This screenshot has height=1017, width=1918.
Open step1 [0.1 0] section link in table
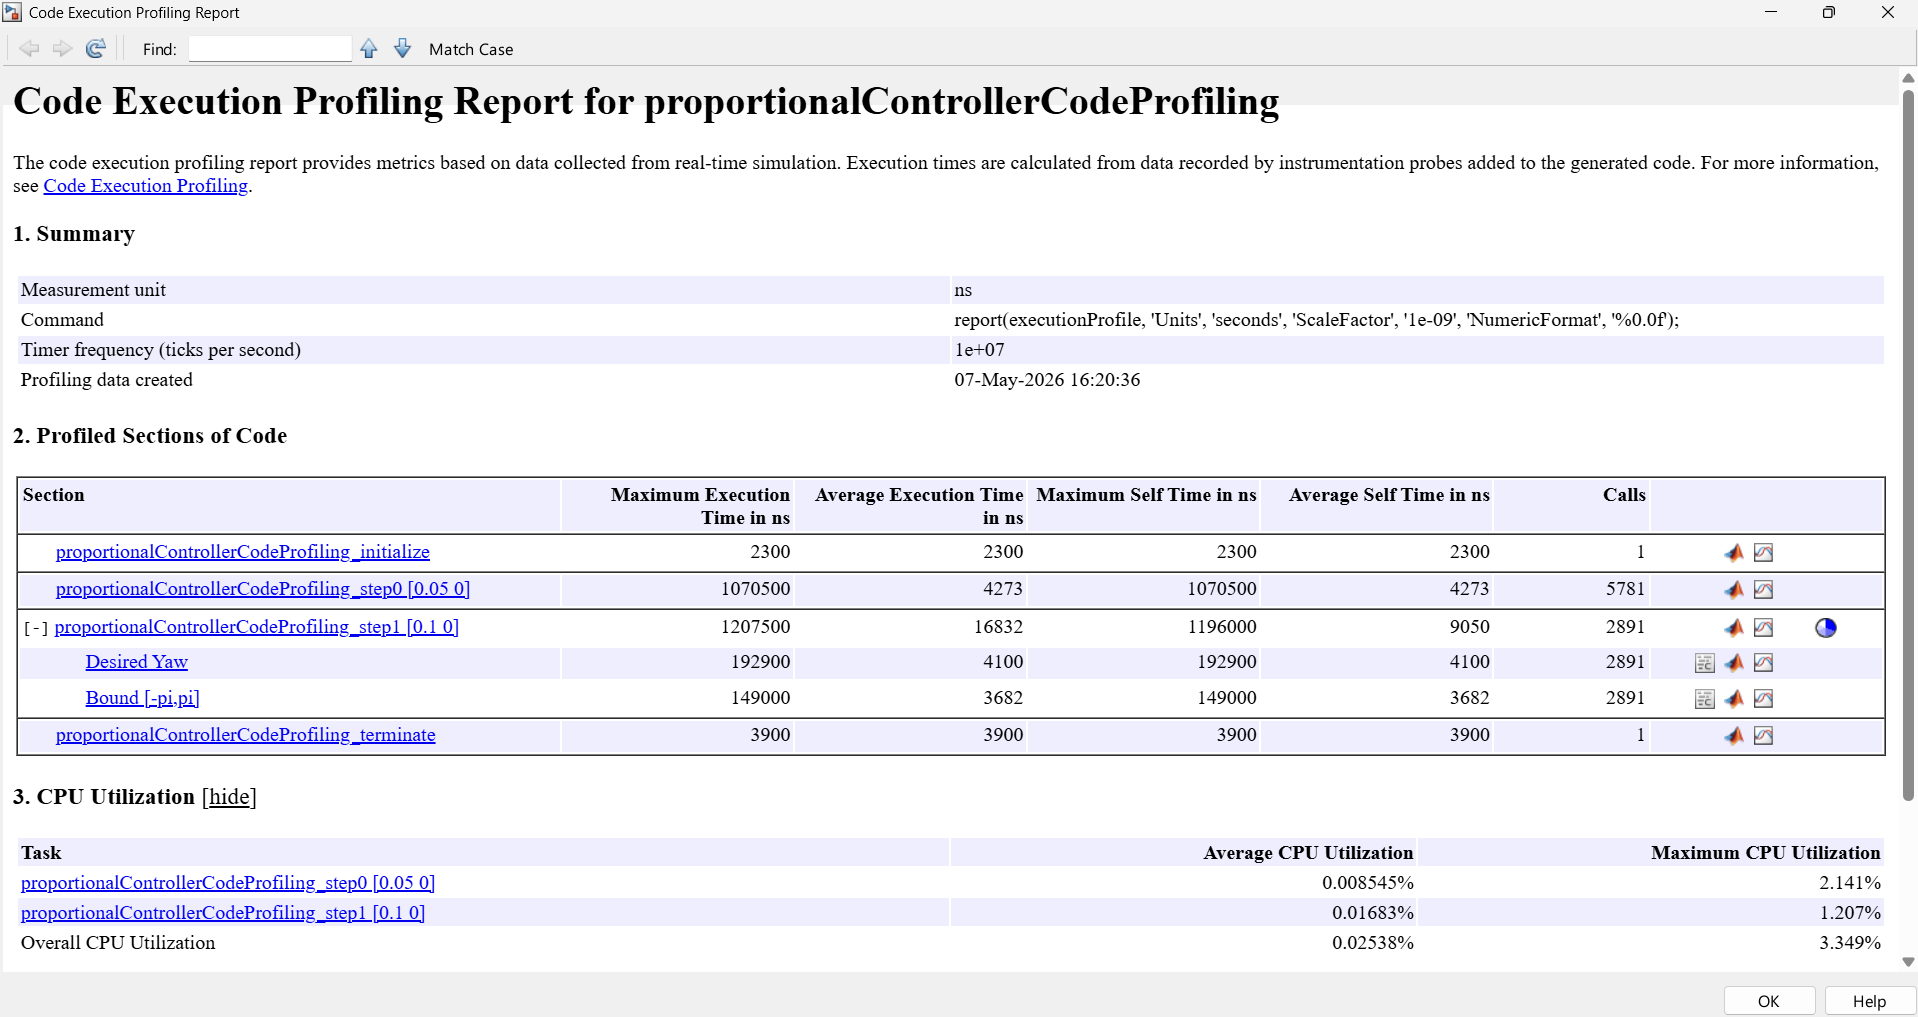pyautogui.click(x=257, y=627)
